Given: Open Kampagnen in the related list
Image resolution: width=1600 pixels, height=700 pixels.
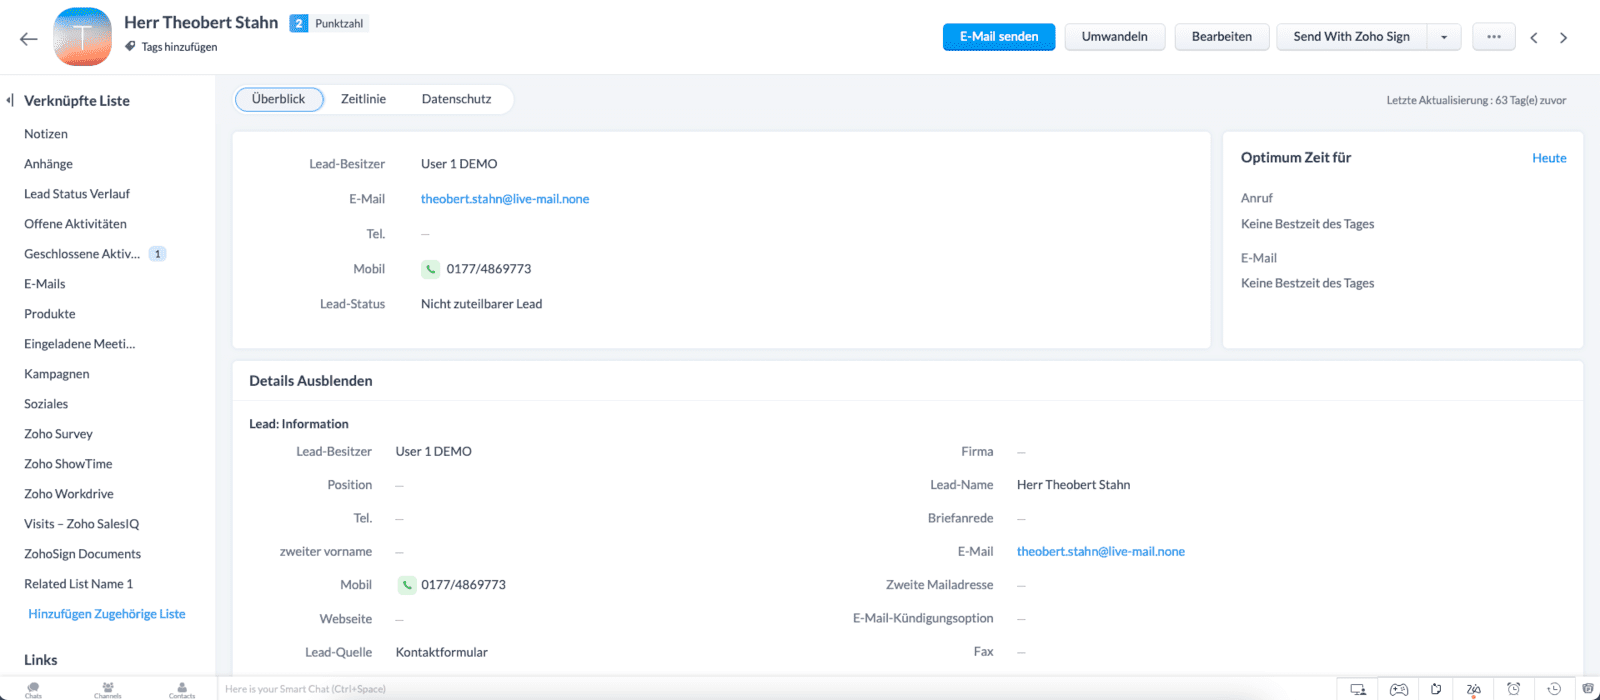Looking at the screenshot, I should (x=57, y=374).
